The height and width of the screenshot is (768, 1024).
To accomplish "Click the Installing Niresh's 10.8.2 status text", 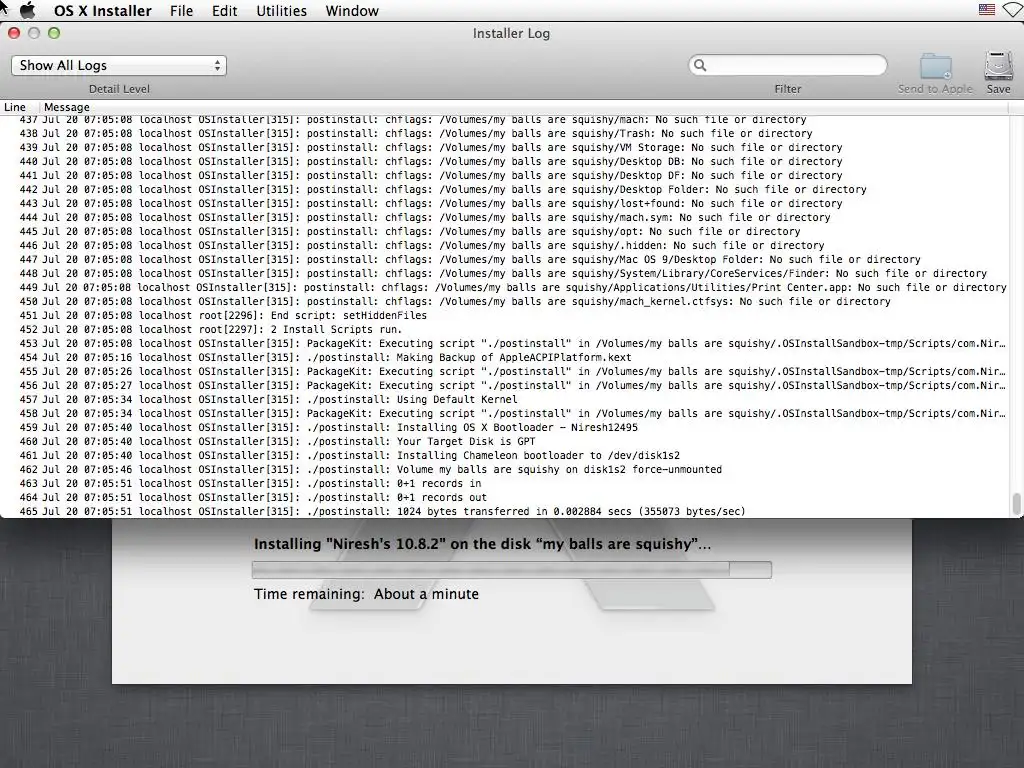I will 482,544.
